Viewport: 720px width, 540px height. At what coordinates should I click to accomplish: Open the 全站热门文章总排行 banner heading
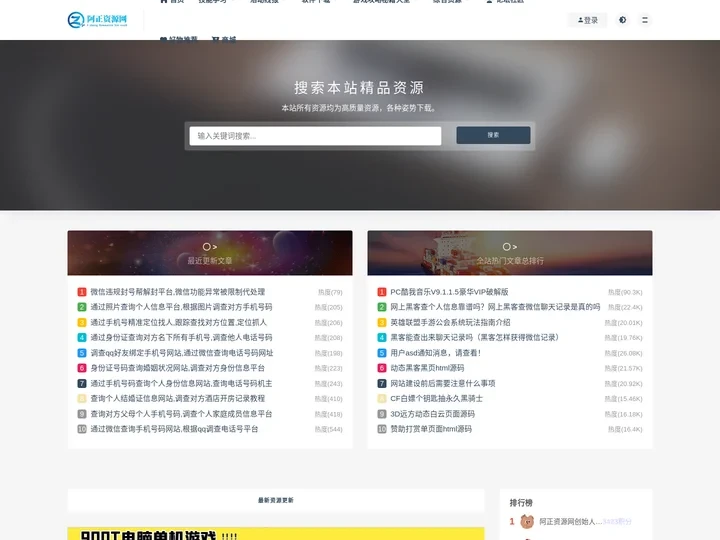click(x=510, y=260)
